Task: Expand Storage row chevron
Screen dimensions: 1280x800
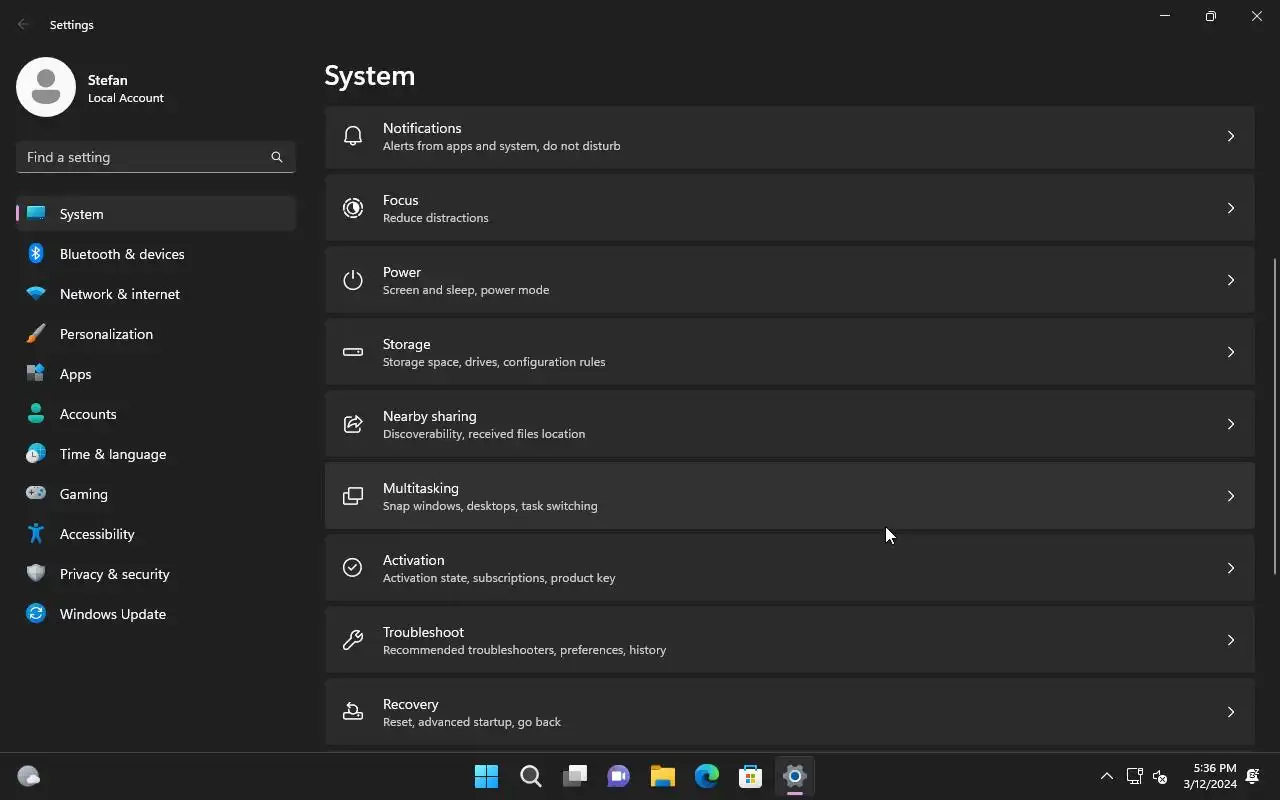Action: tap(1231, 352)
